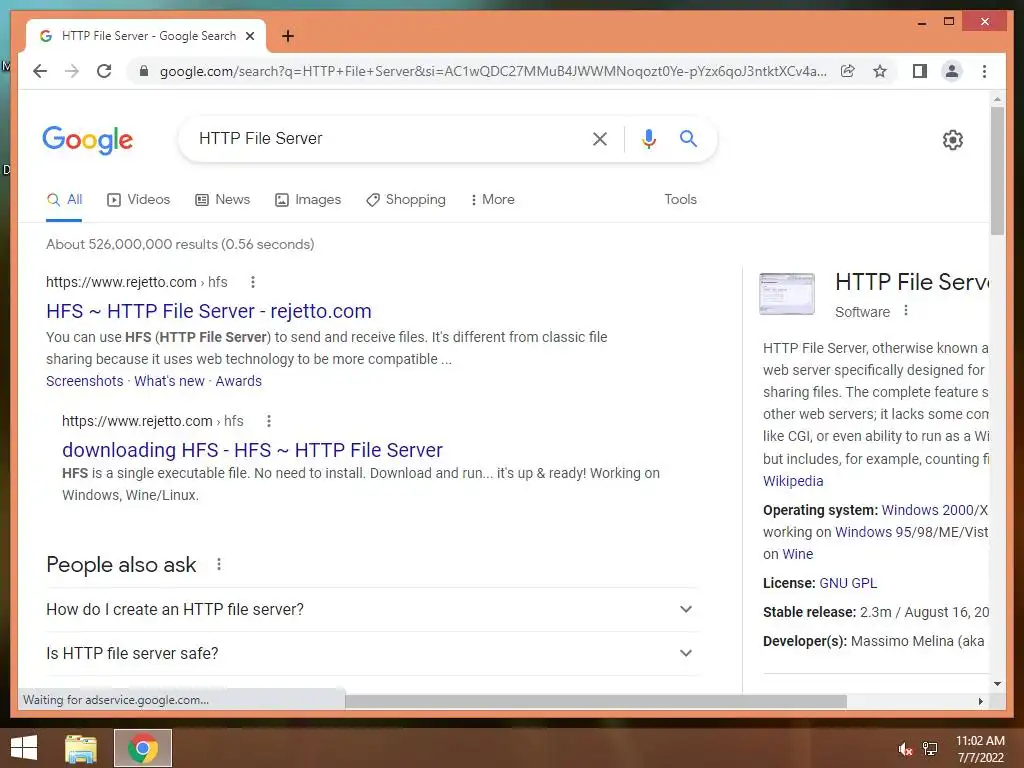Click the scroll-up arrow
This screenshot has width=1024, height=768.
point(997,99)
